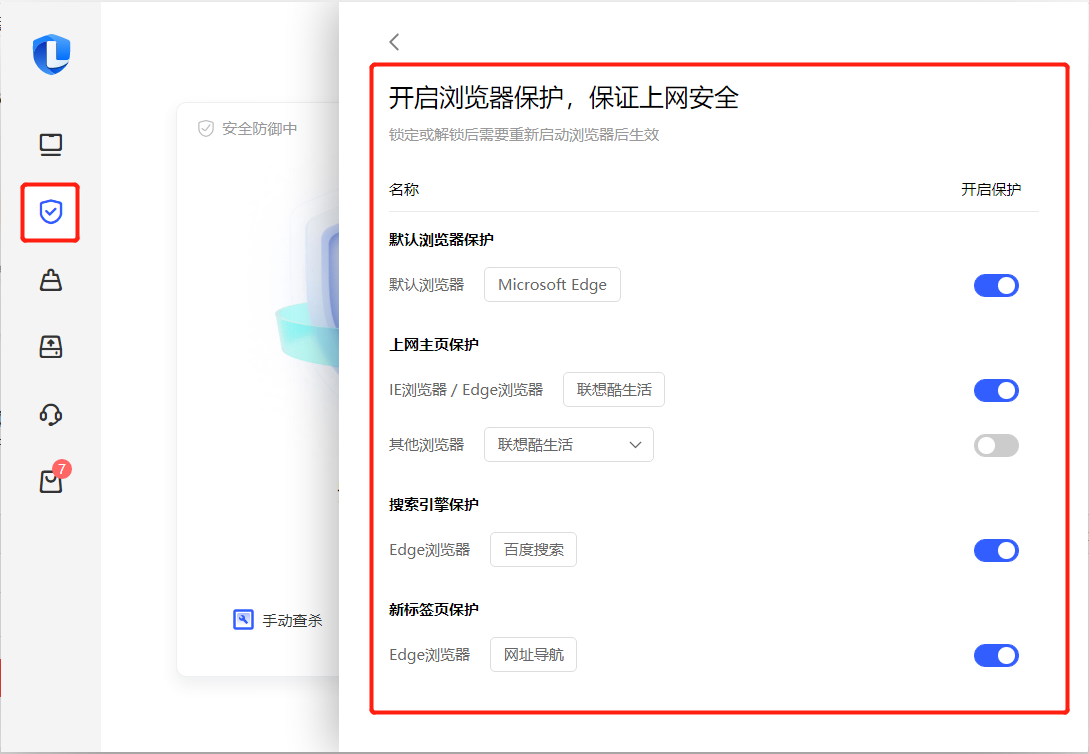The image size is (1089, 754).
Task: Click the 网址导航 new tab box
Action: [x=533, y=655]
